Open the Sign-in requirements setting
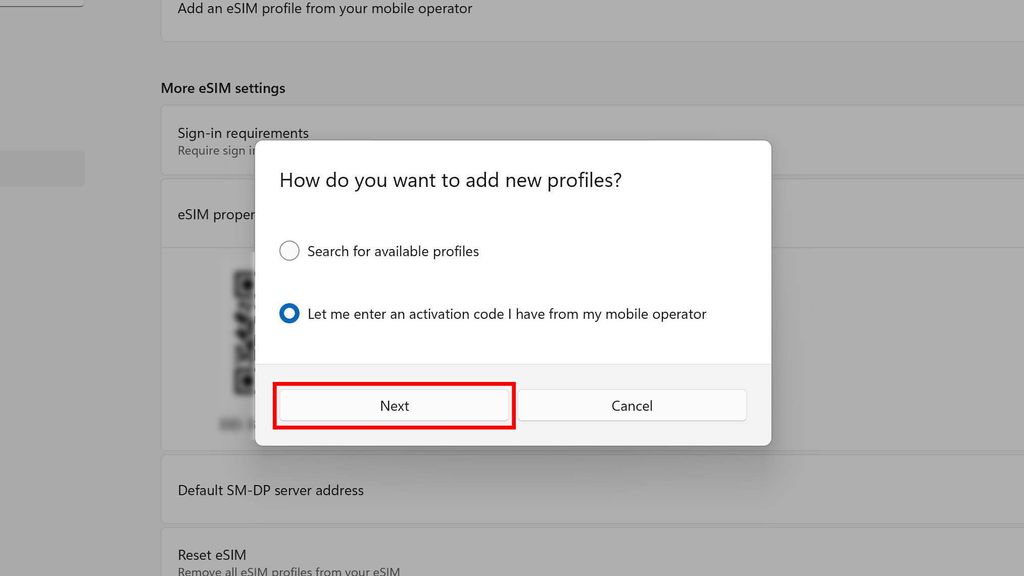This screenshot has height=576, width=1024. click(244, 133)
